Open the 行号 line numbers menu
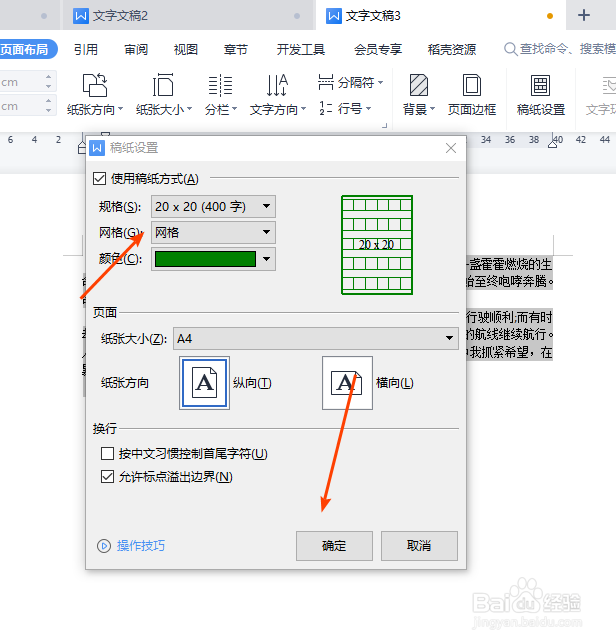Viewport: 616px width, 644px height. click(x=345, y=108)
